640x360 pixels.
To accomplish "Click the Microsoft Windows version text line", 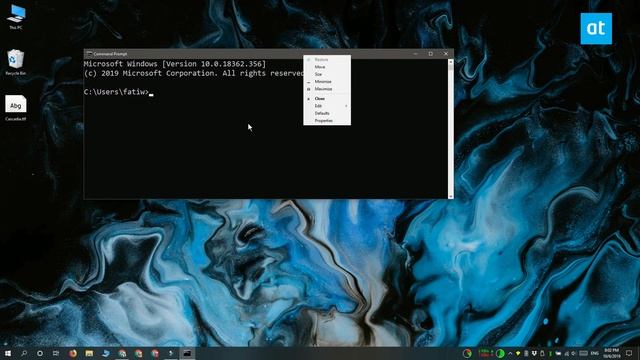I will point(175,64).
